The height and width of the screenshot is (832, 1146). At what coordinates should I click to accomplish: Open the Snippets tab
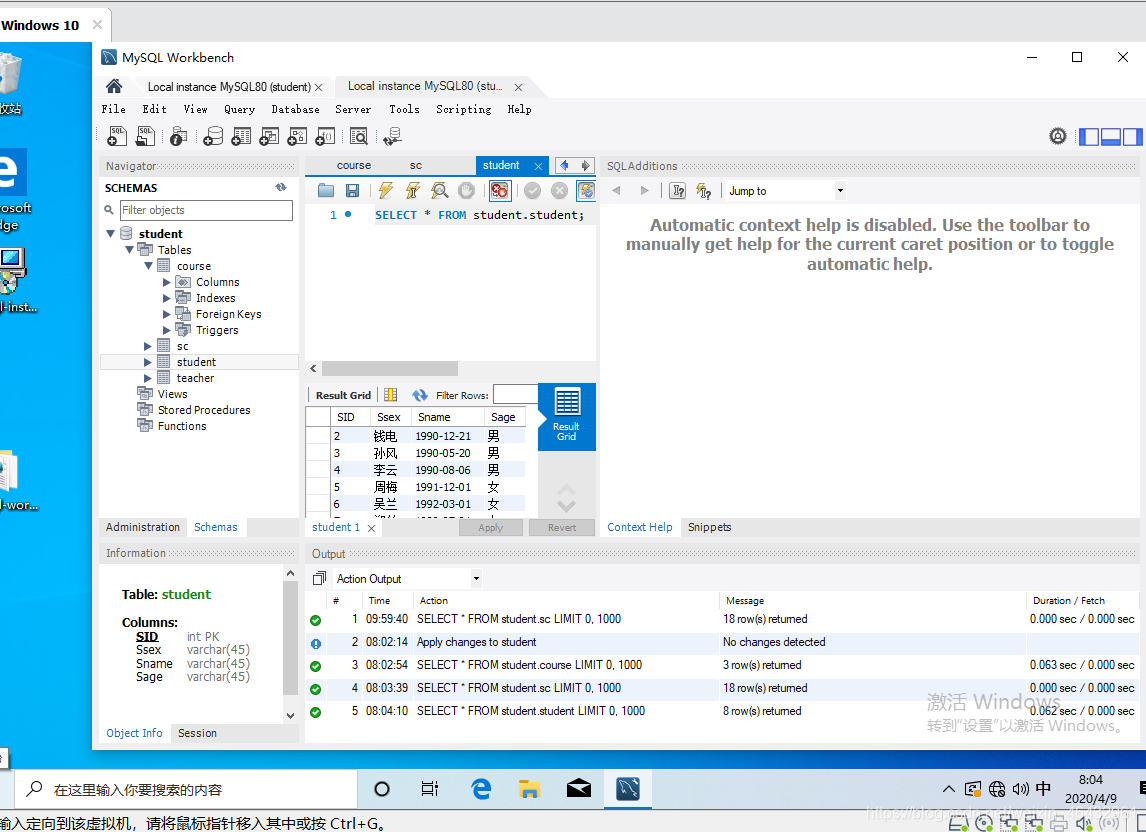point(710,527)
